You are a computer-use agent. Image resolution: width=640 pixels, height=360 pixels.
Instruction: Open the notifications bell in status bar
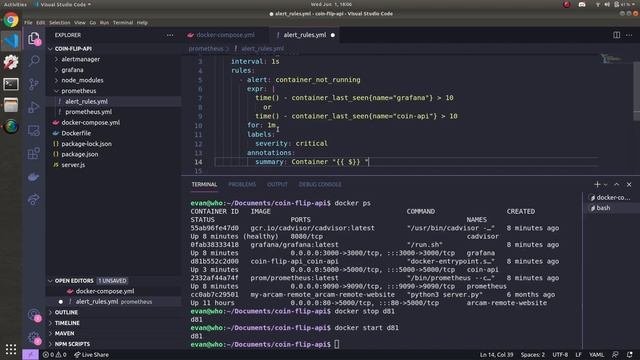pos(629,355)
